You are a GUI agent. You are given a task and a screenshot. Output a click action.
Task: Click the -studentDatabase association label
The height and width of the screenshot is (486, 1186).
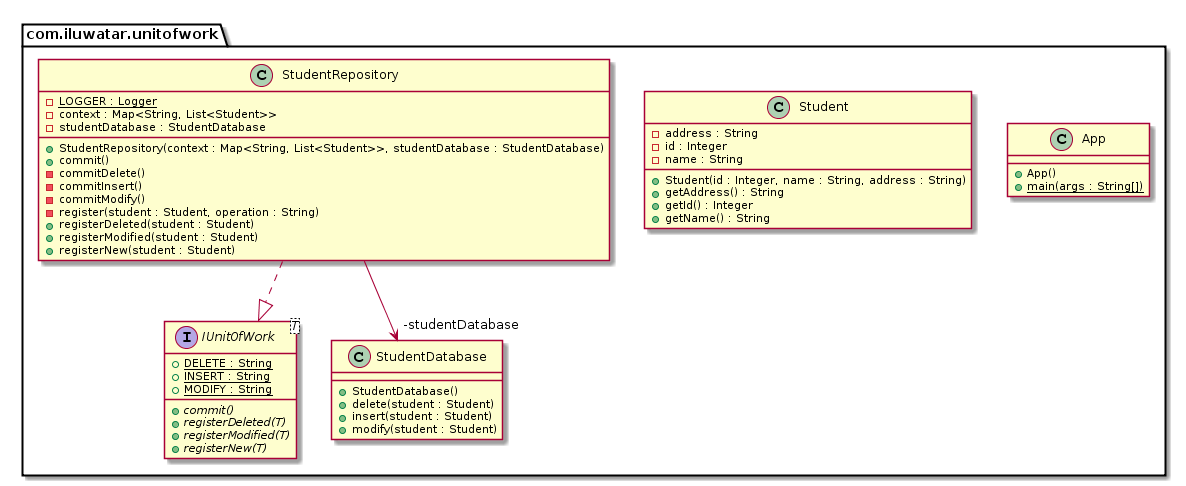click(x=461, y=325)
